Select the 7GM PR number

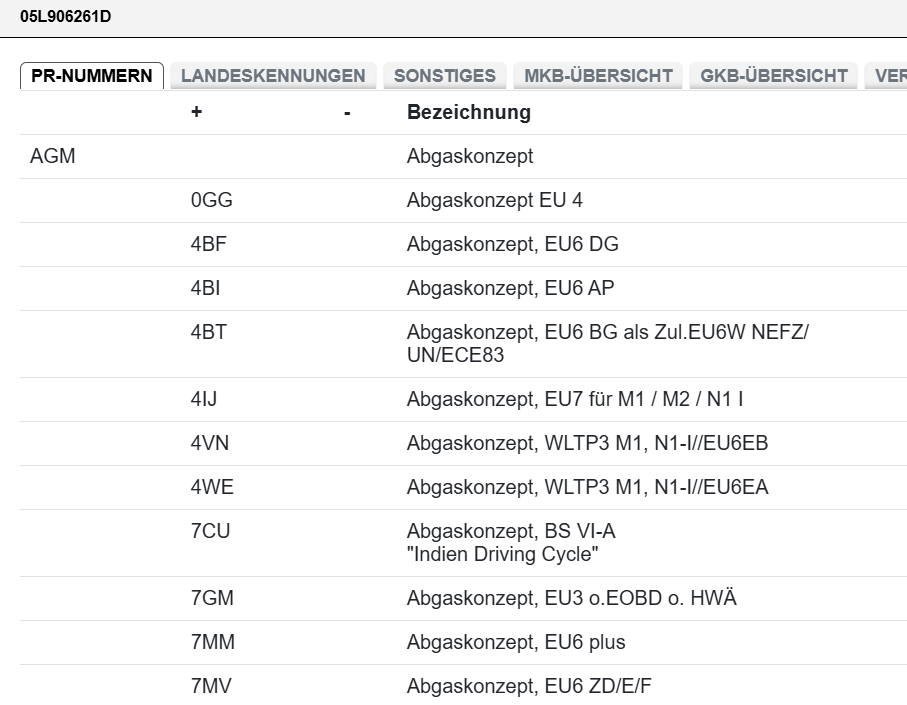coord(213,599)
